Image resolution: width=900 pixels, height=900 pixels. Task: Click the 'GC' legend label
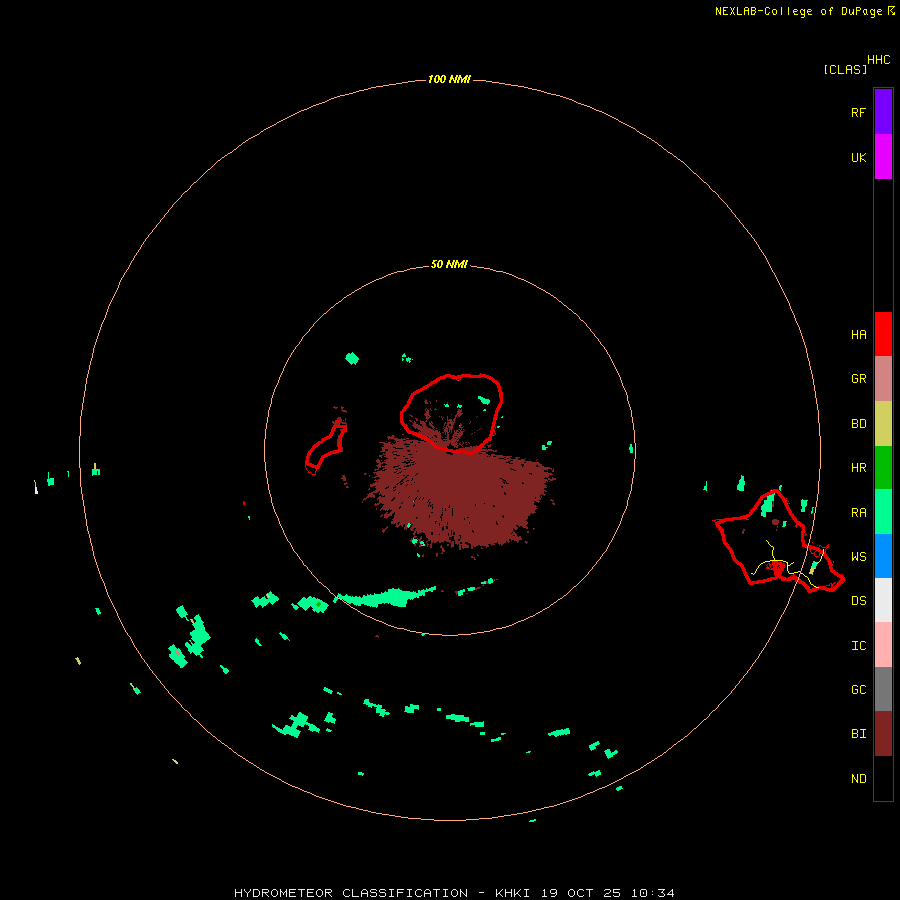[859, 690]
